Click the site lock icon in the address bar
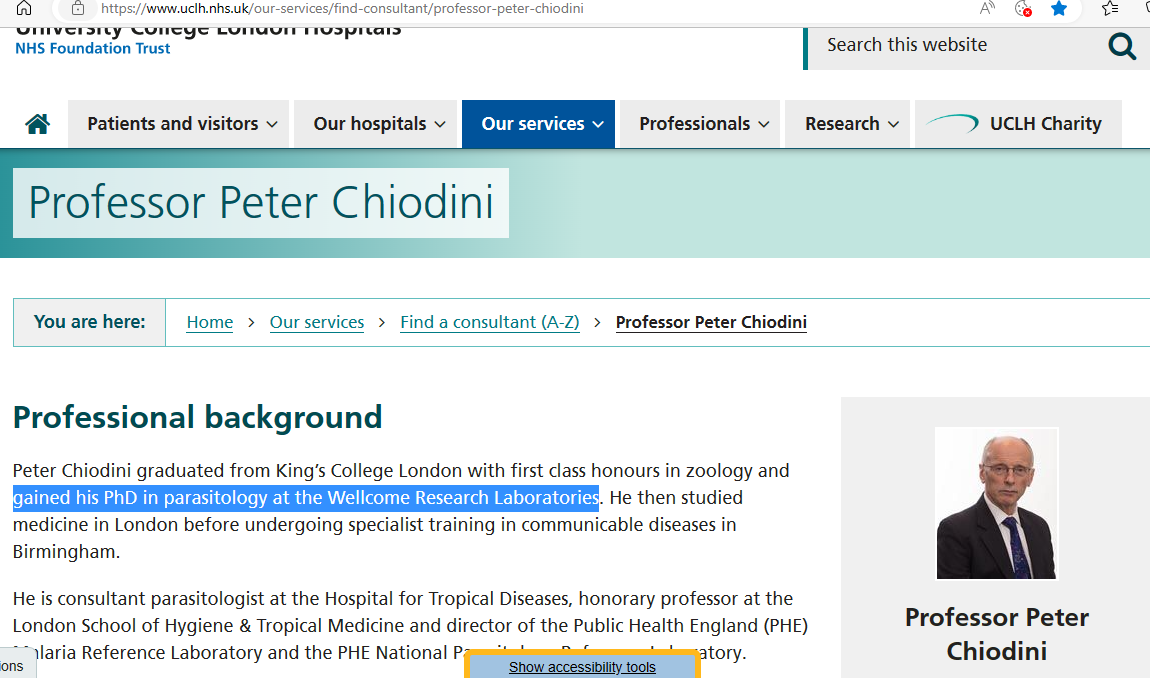 tap(78, 8)
